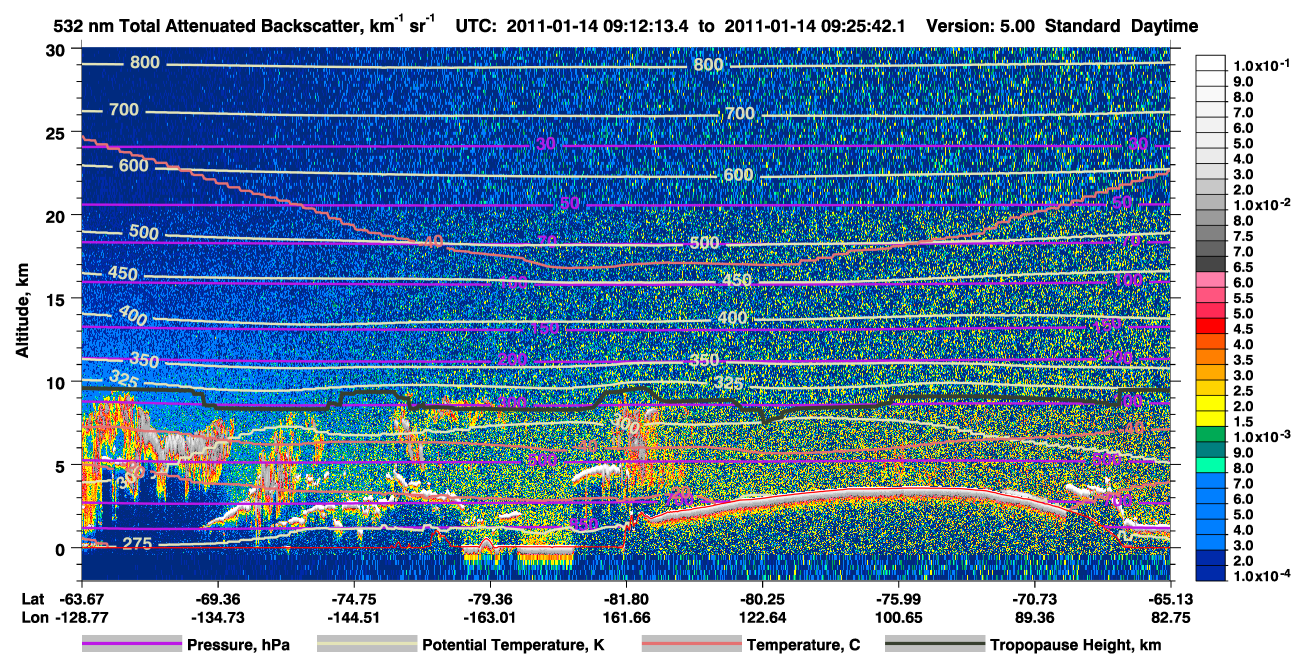
Task: Click latitude value -74.75
Action: coord(353,598)
